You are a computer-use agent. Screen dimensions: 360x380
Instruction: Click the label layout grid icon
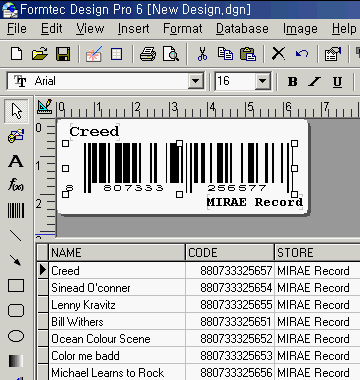[x=116, y=54]
